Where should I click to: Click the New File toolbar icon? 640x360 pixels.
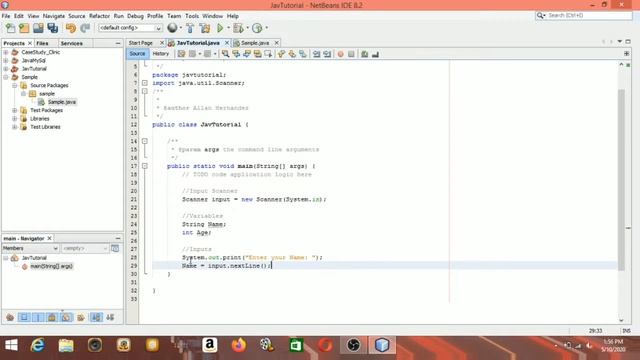click(x=10, y=28)
